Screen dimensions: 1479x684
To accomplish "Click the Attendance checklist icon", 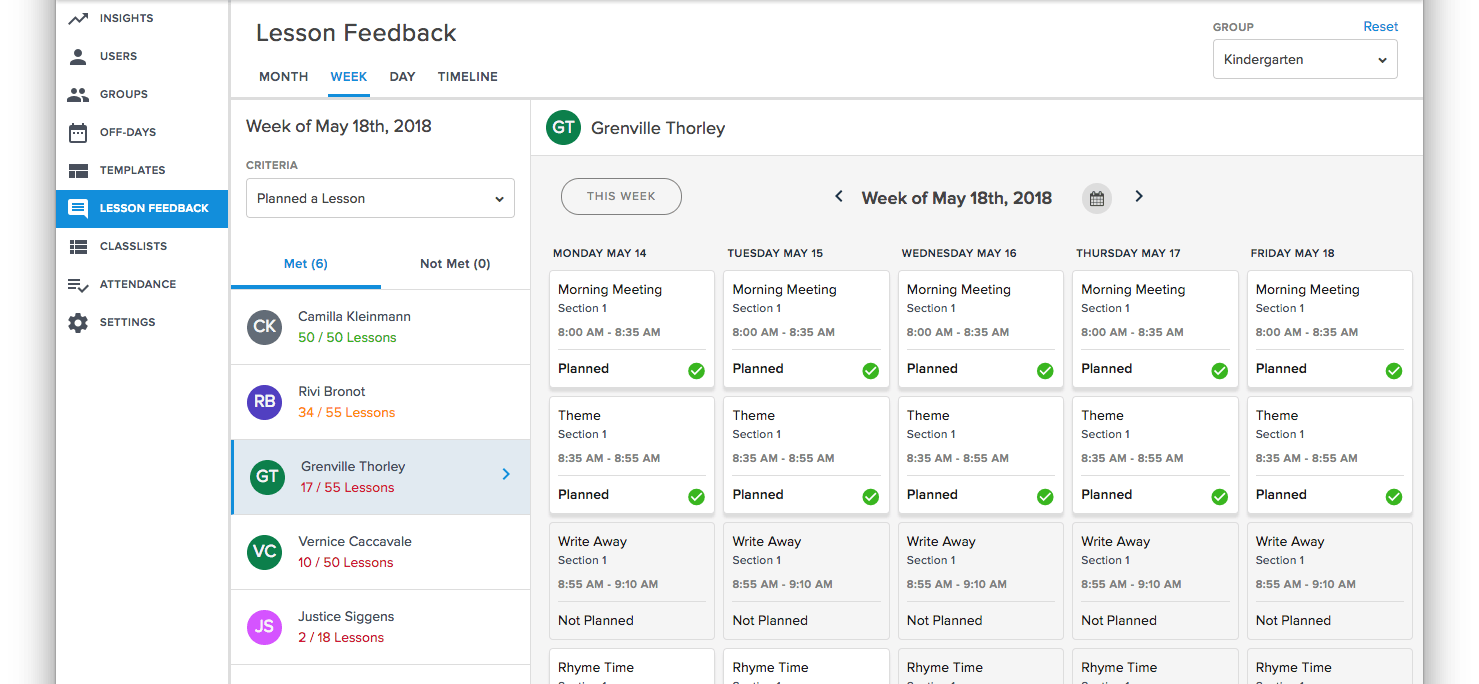I will pos(78,284).
